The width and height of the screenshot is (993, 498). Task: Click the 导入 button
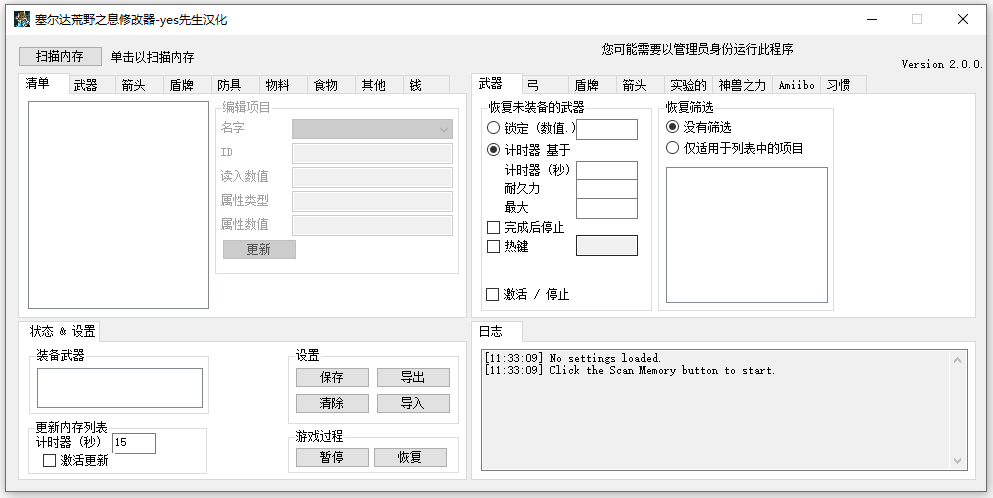414,403
